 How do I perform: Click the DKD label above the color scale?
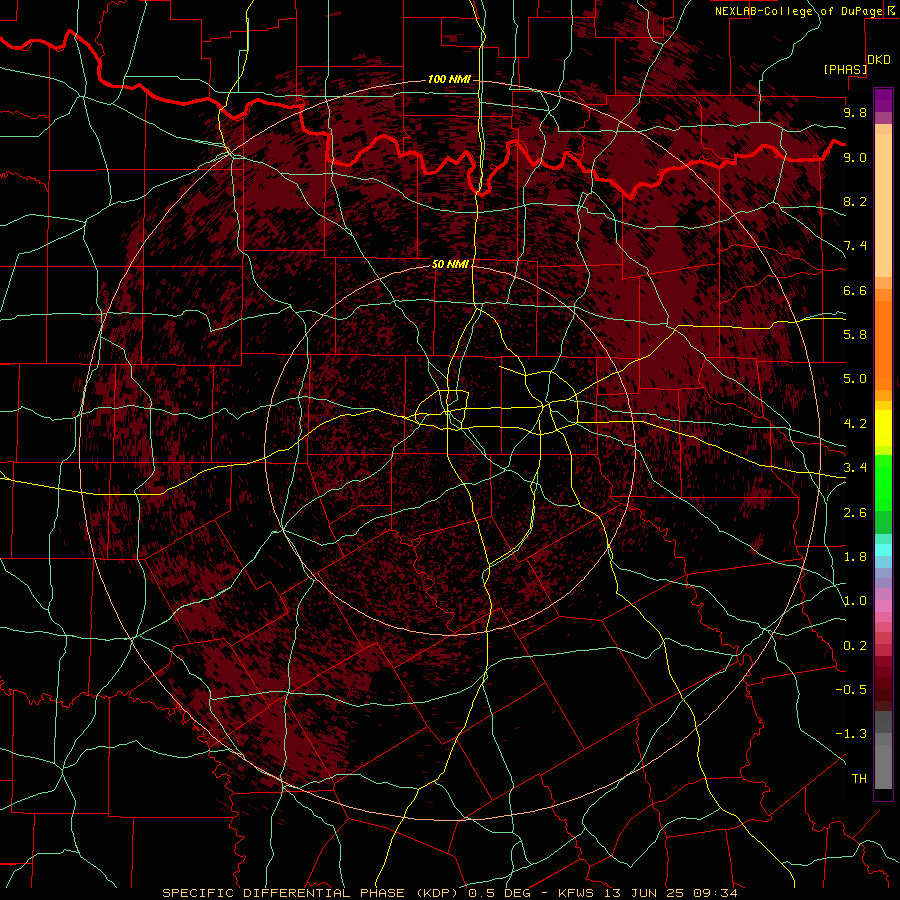point(879,60)
